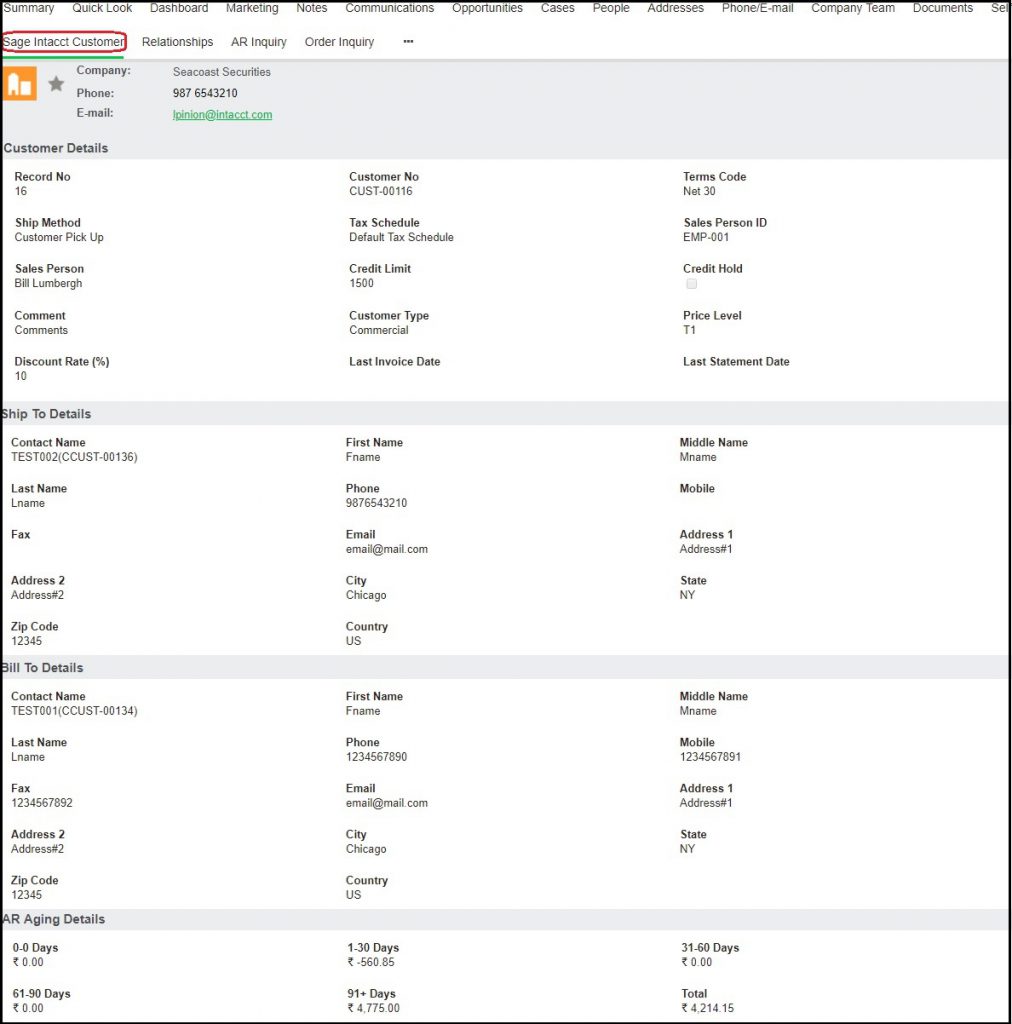Click the sales person Bill Lumbergh
The image size is (1012, 1024).
click(x=48, y=283)
